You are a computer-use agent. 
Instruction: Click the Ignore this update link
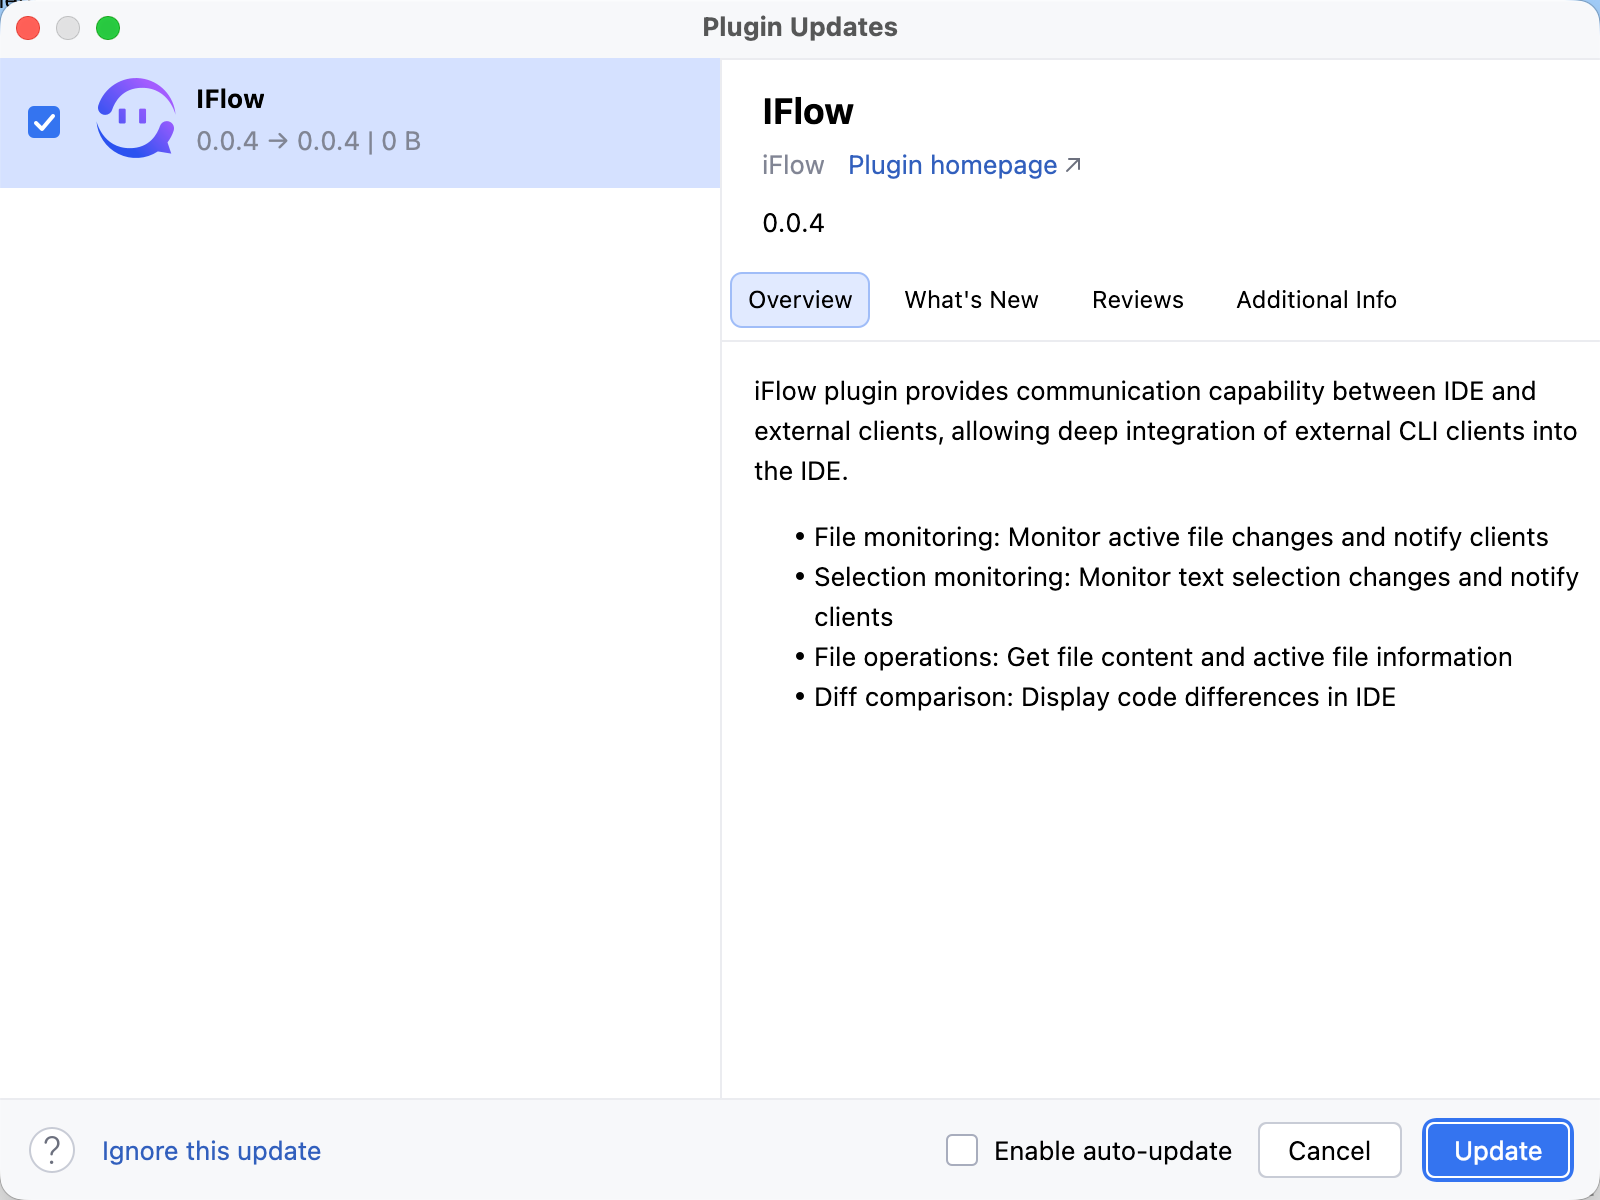[211, 1151]
